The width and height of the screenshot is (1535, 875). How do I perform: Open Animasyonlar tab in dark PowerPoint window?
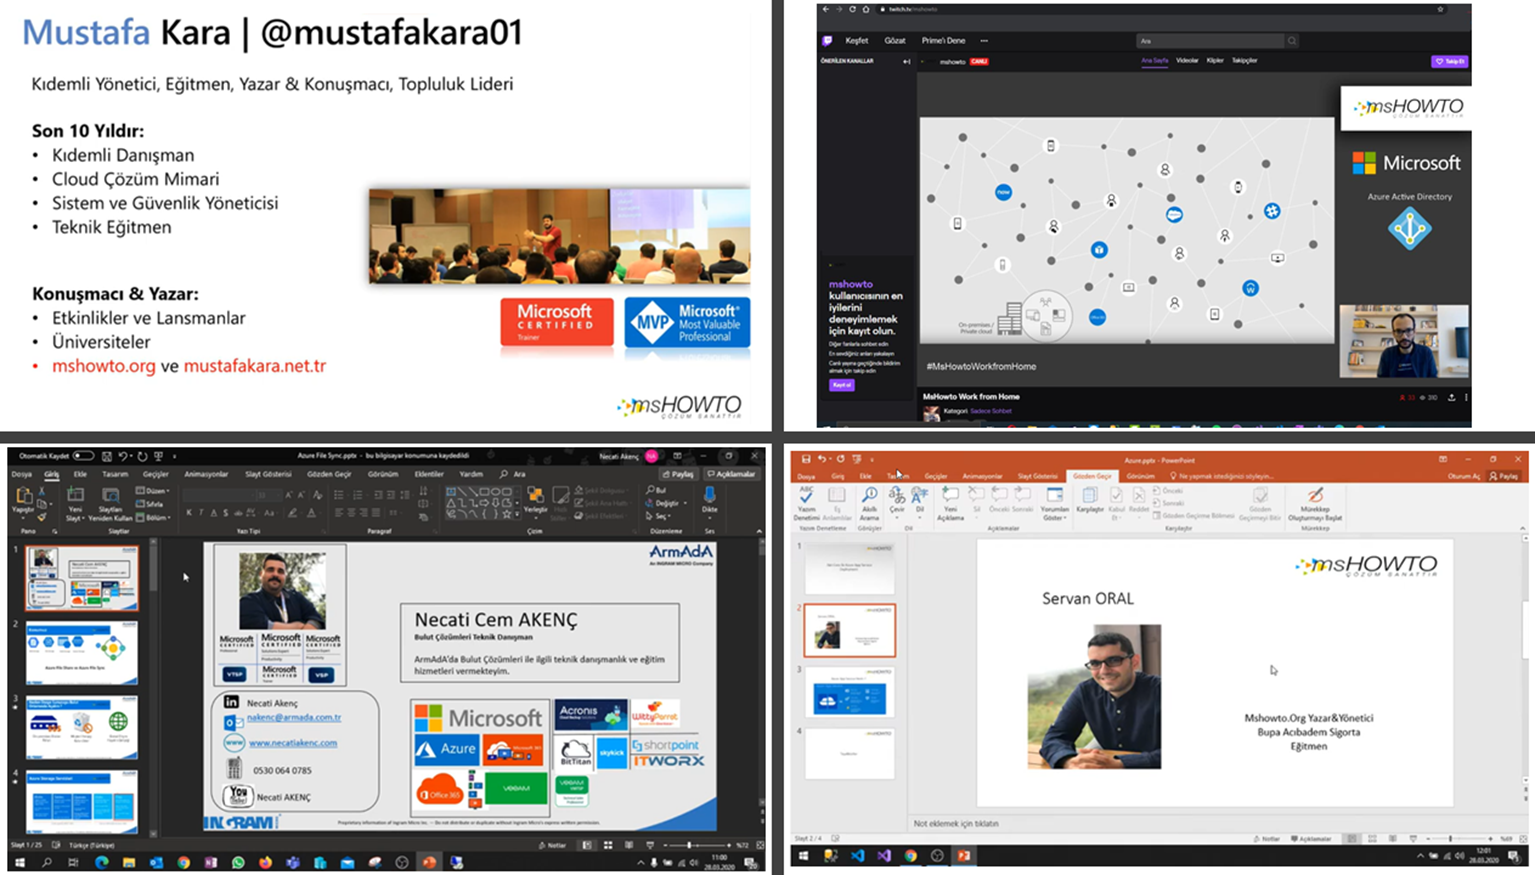206,474
